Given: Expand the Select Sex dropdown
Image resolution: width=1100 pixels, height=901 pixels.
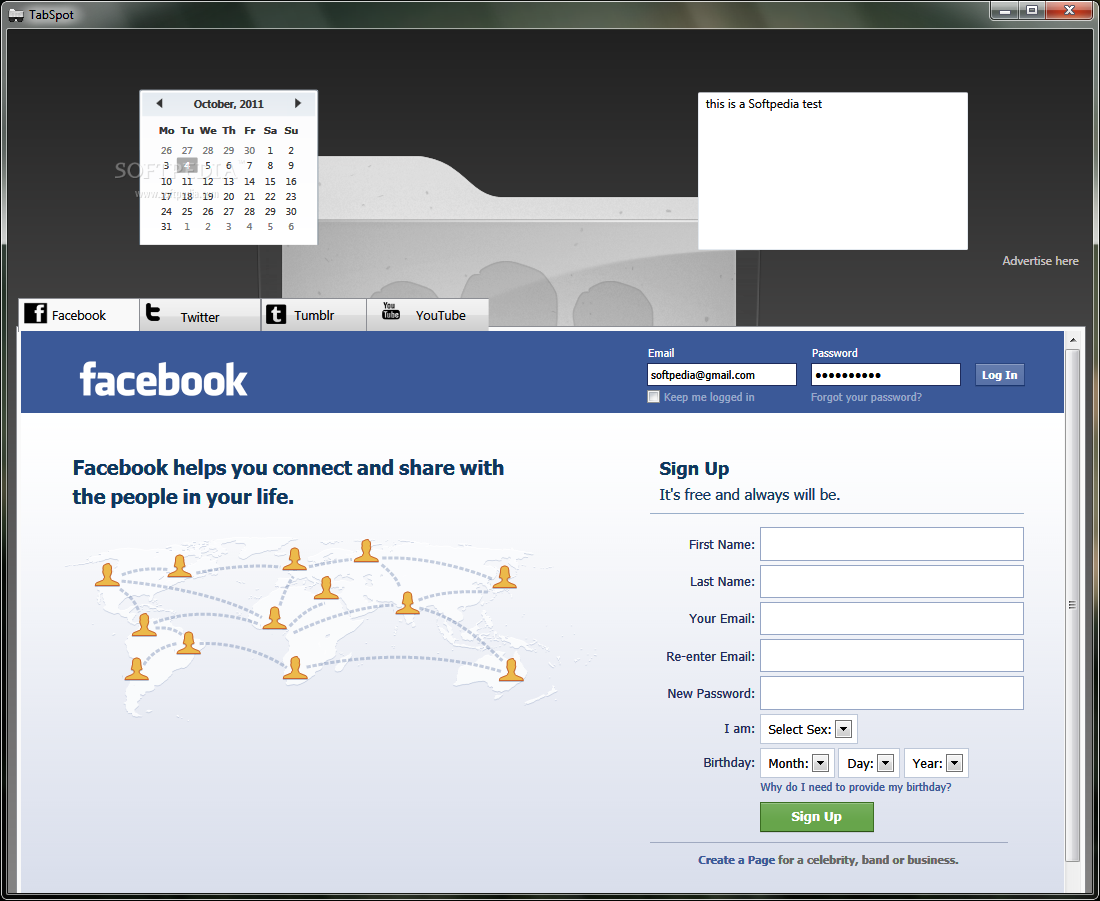Looking at the screenshot, I should [843, 729].
